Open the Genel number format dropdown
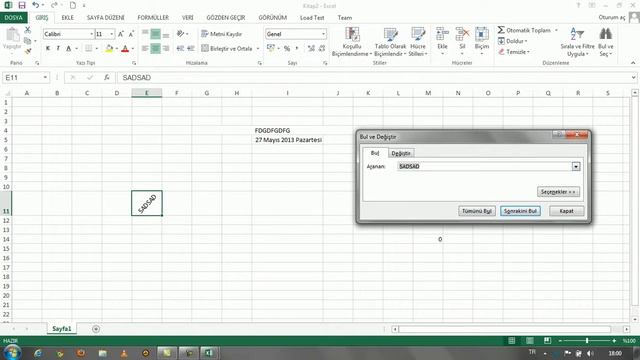640x360 pixels. click(323, 34)
